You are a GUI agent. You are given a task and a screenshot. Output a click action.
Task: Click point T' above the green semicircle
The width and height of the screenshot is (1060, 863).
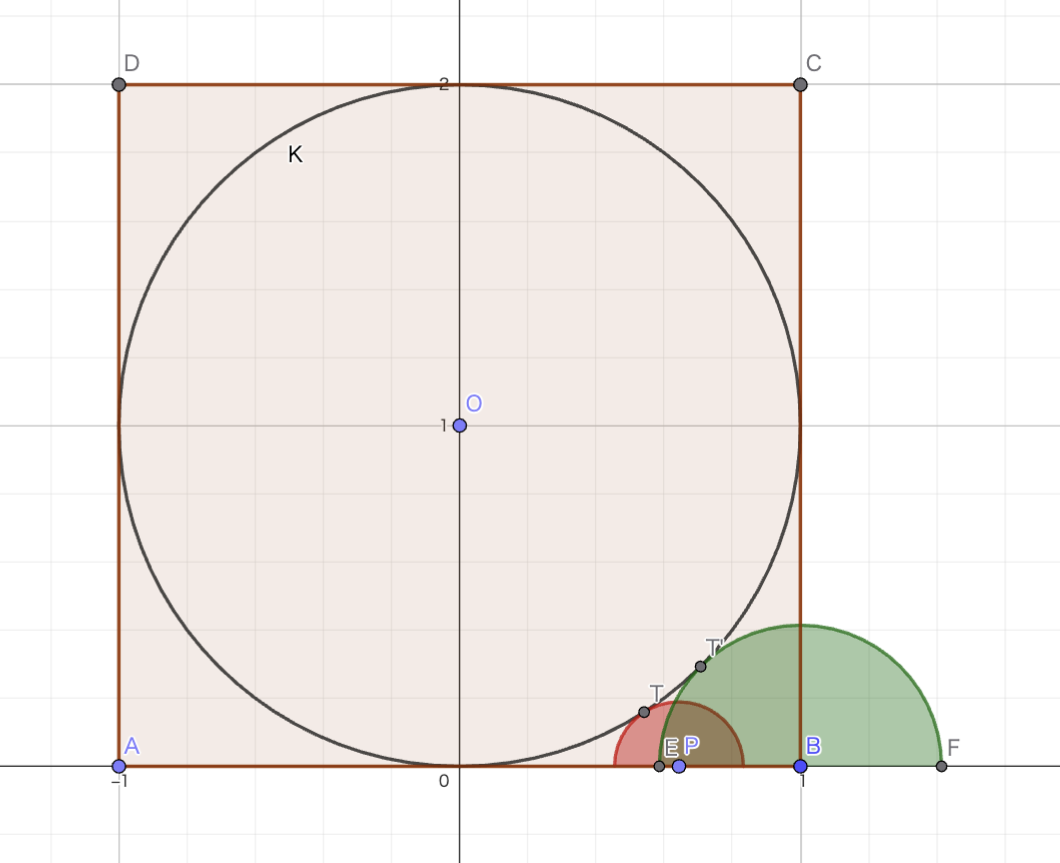coord(700,663)
